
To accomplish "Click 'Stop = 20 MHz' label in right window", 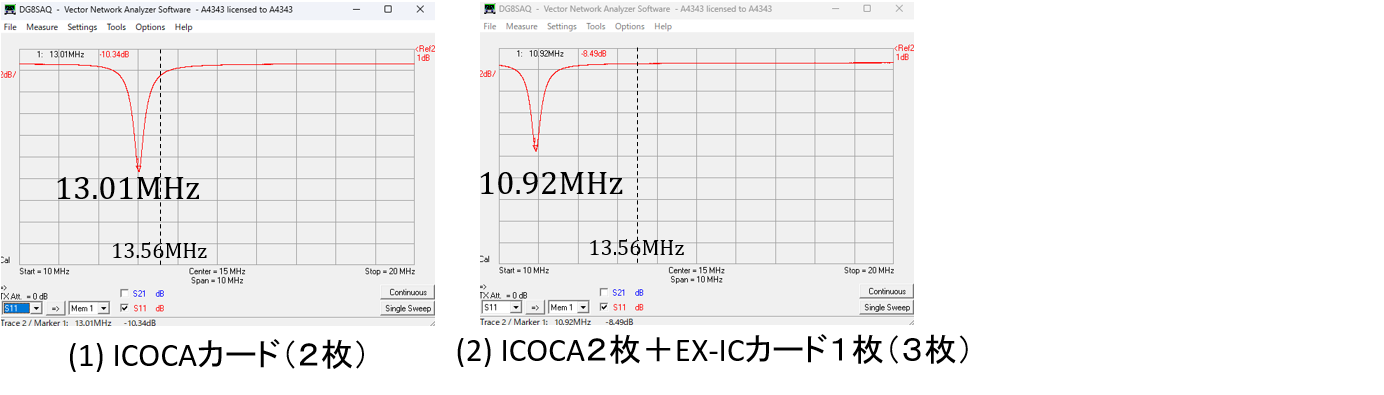I will [x=869, y=270].
